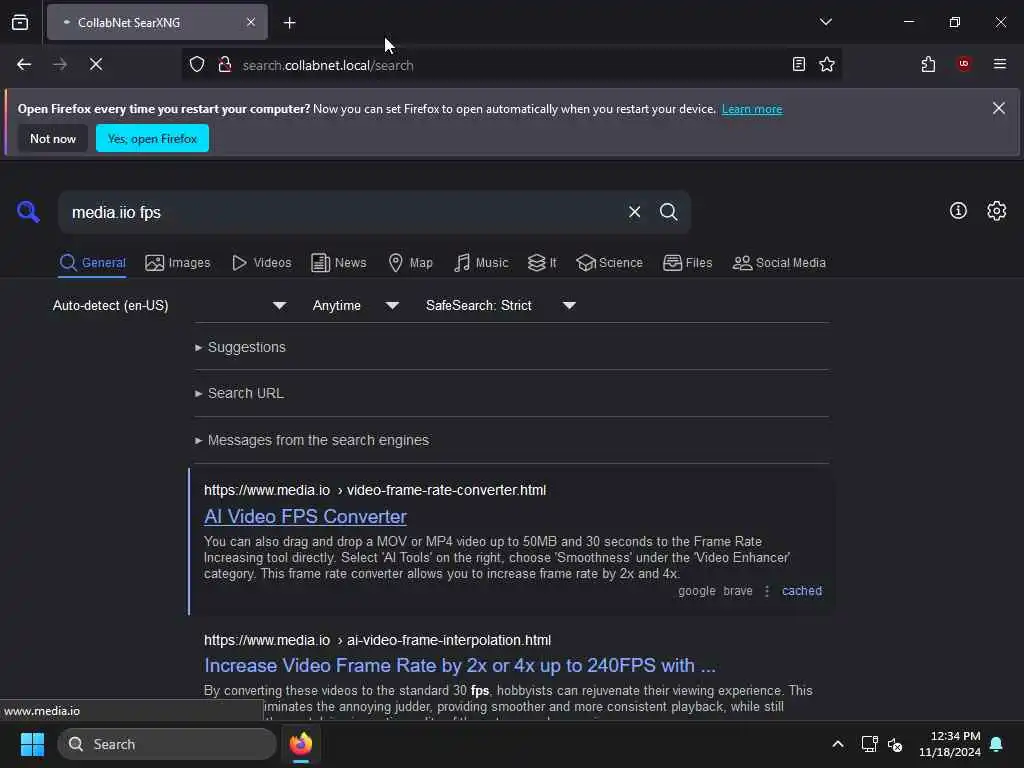Go back to previous page

pyautogui.click(x=24, y=65)
